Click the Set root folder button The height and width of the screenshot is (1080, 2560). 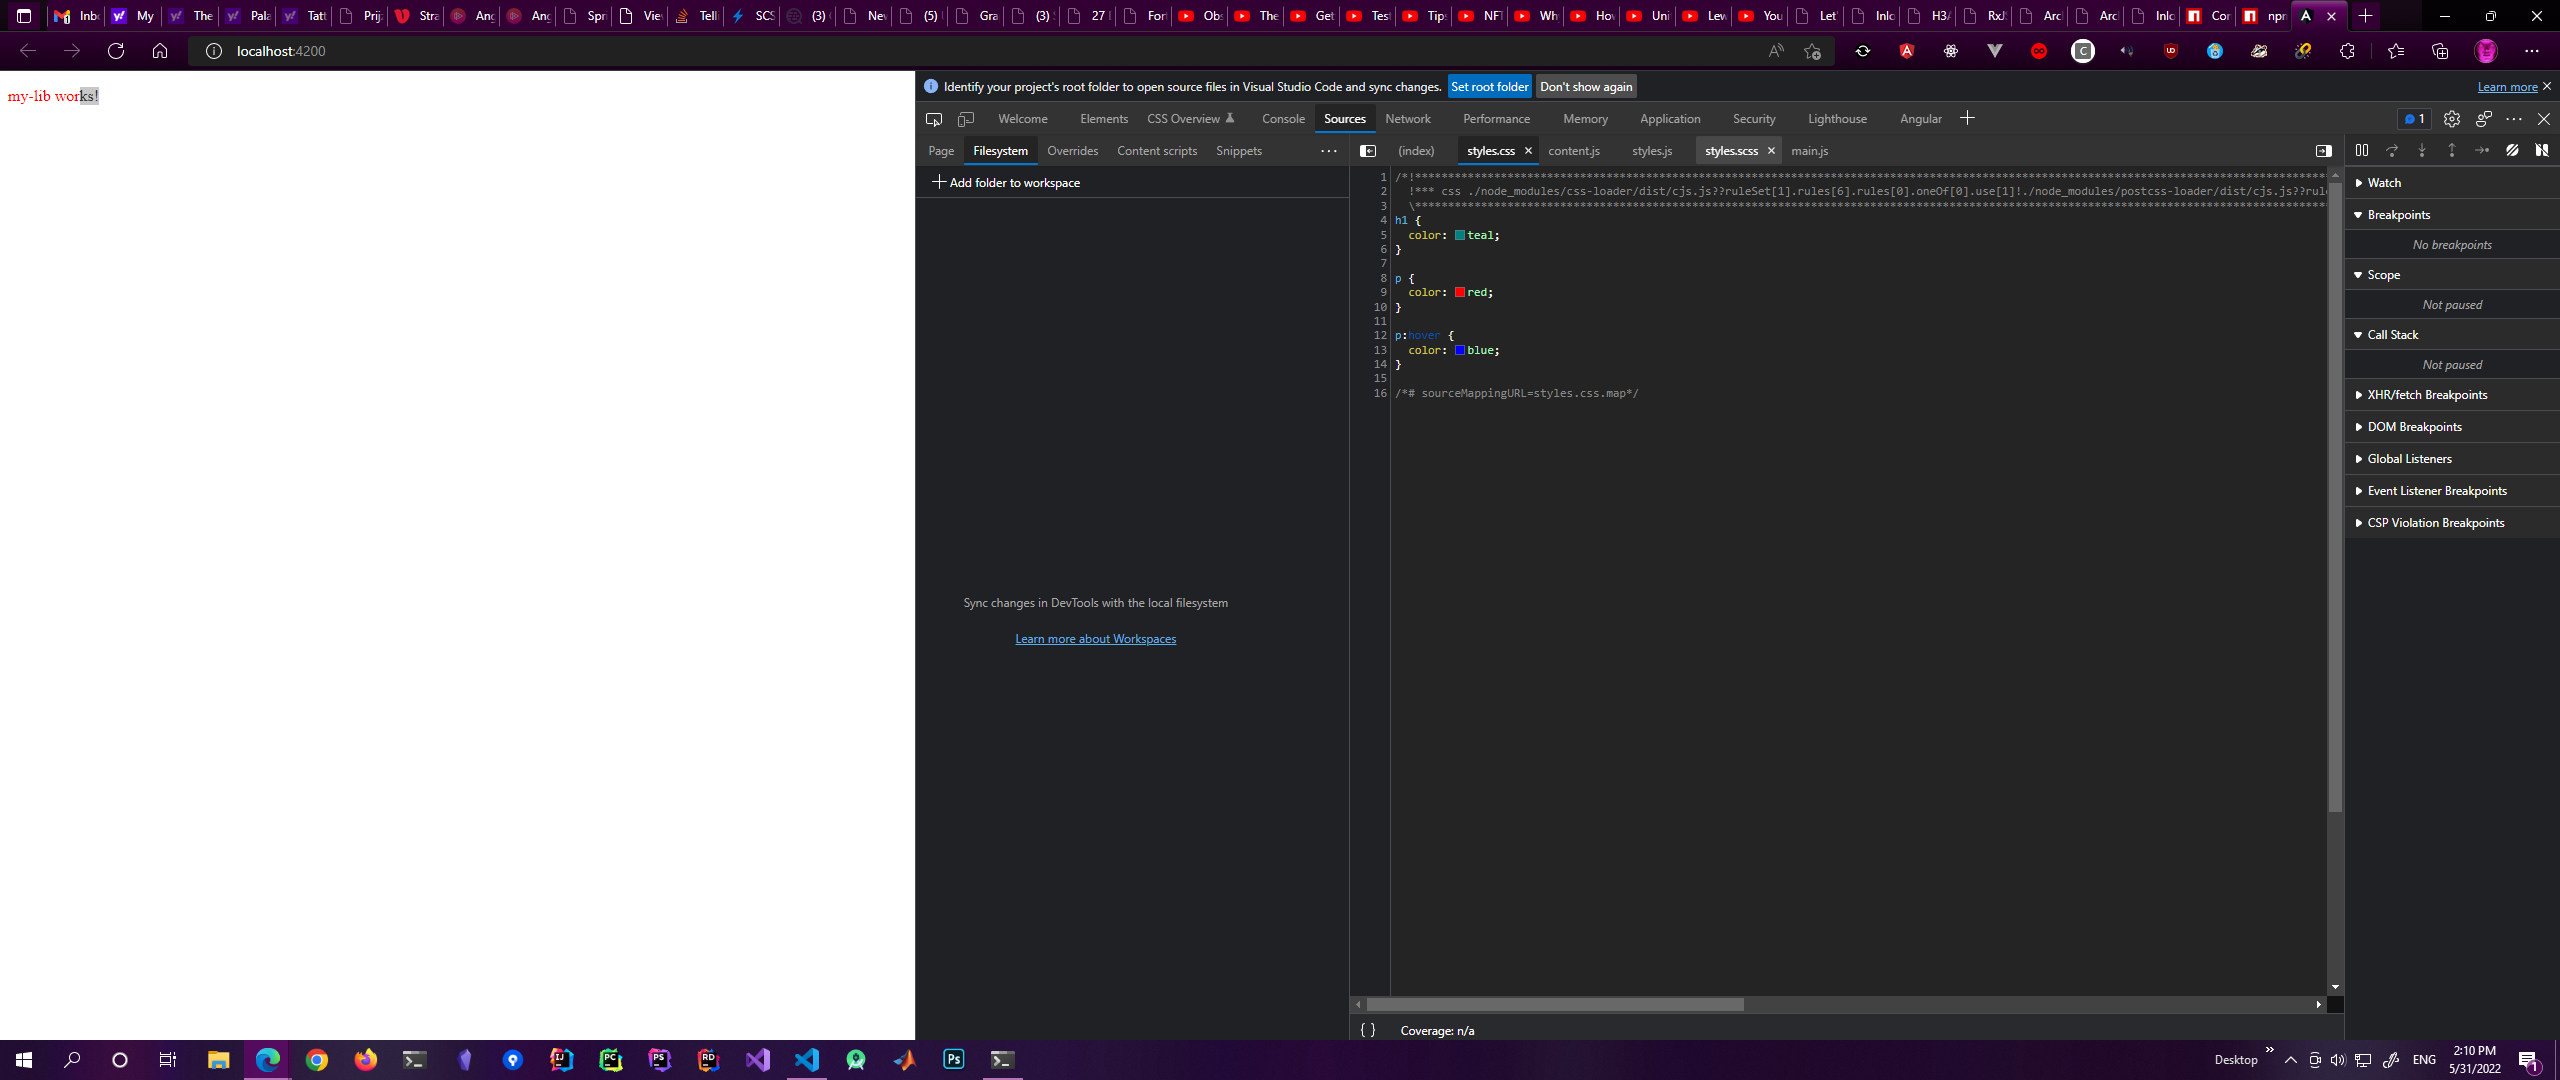coord(1489,87)
